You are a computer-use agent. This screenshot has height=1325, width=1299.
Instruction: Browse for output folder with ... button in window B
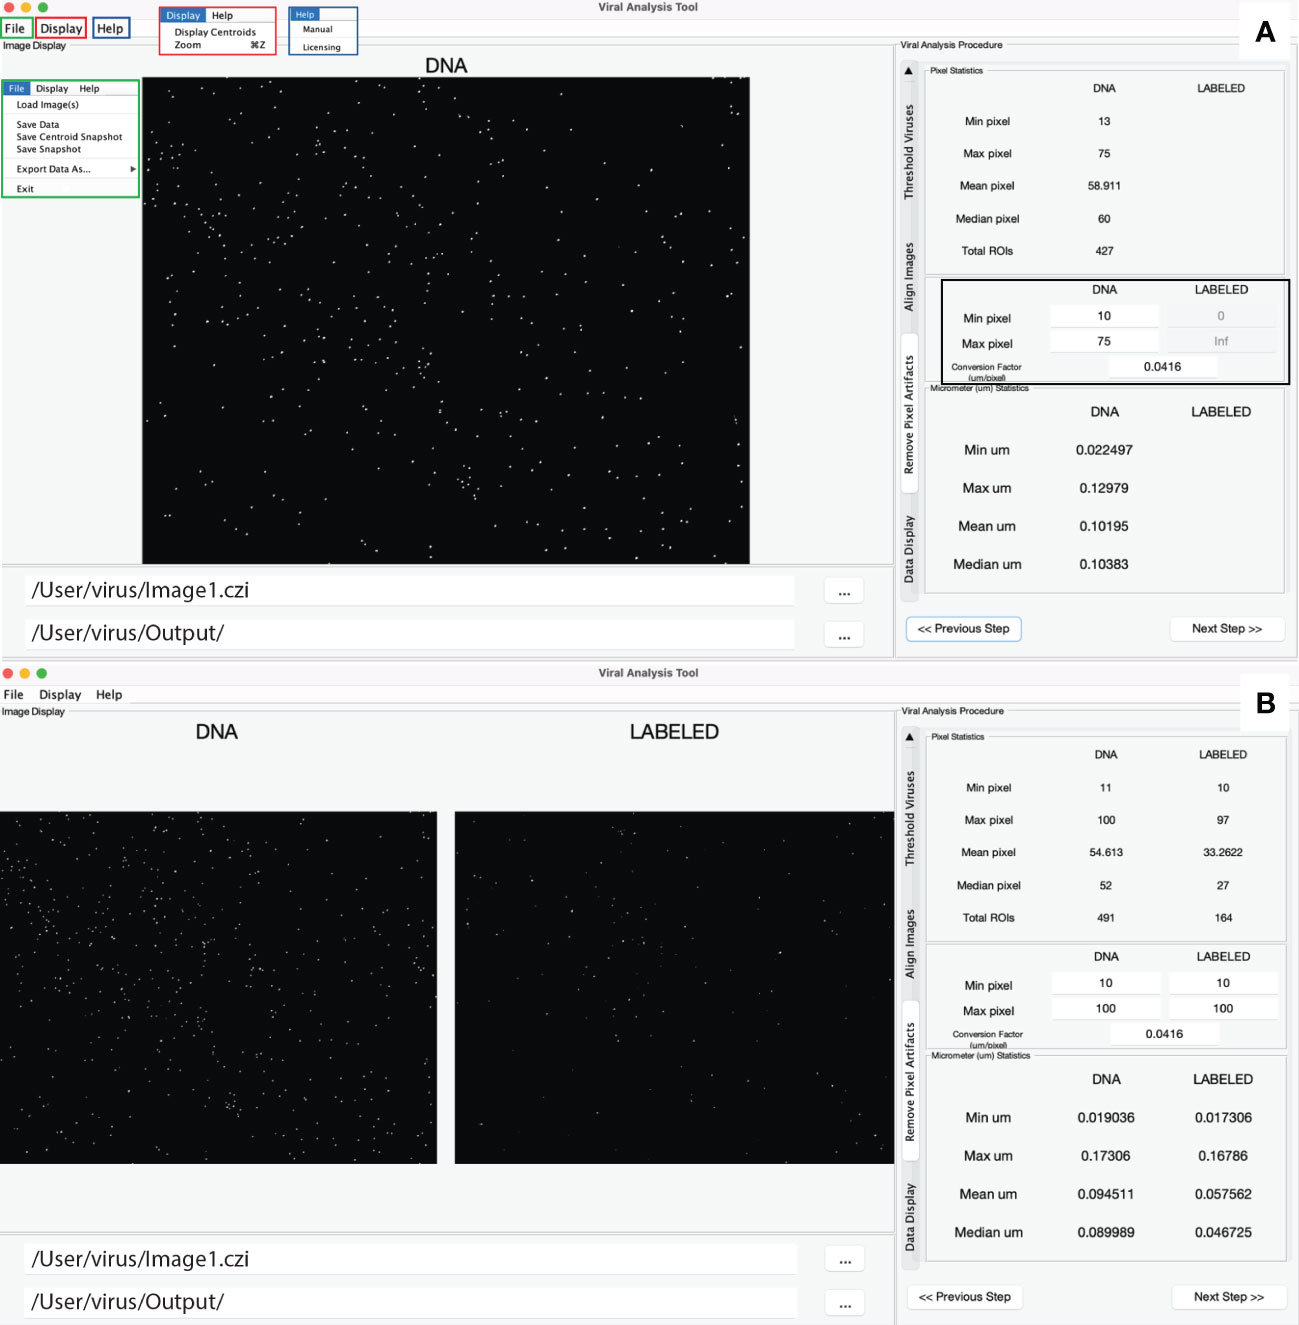click(x=845, y=1304)
